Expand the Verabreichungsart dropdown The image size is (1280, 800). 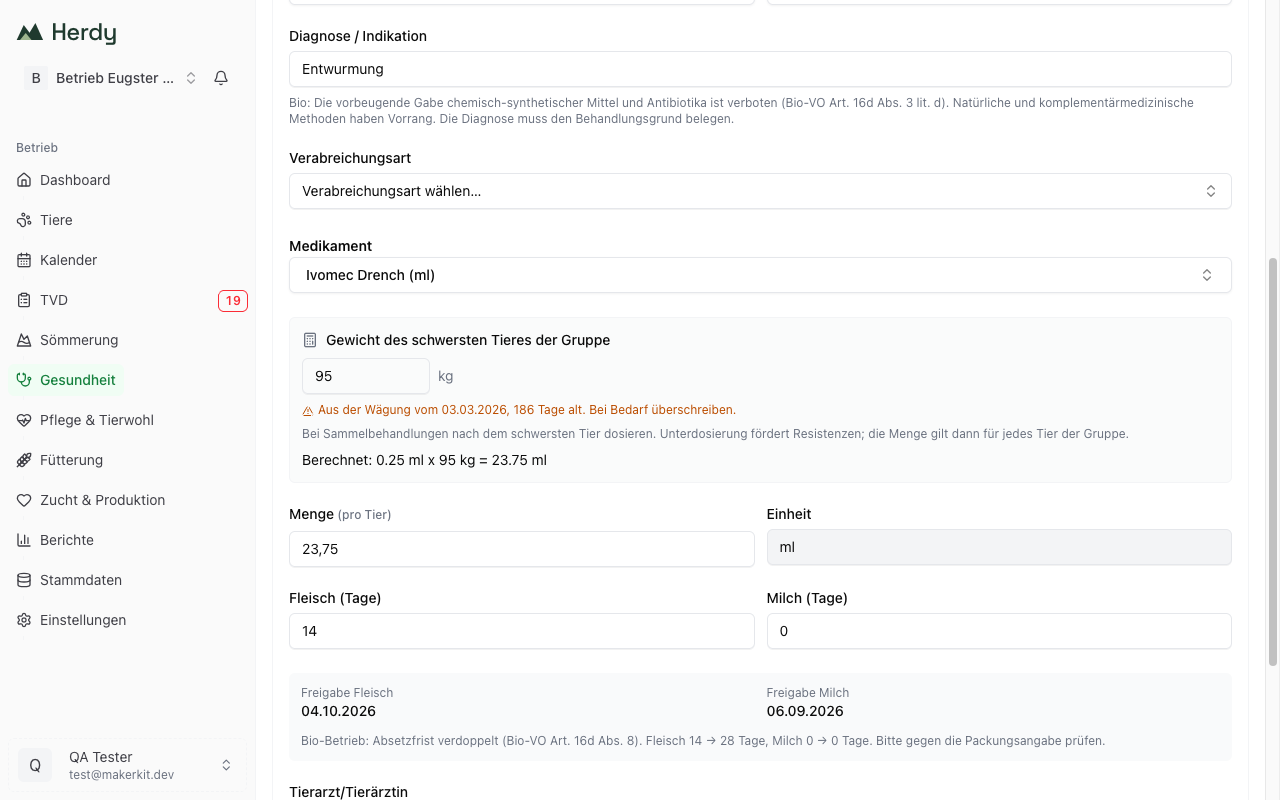(x=760, y=191)
